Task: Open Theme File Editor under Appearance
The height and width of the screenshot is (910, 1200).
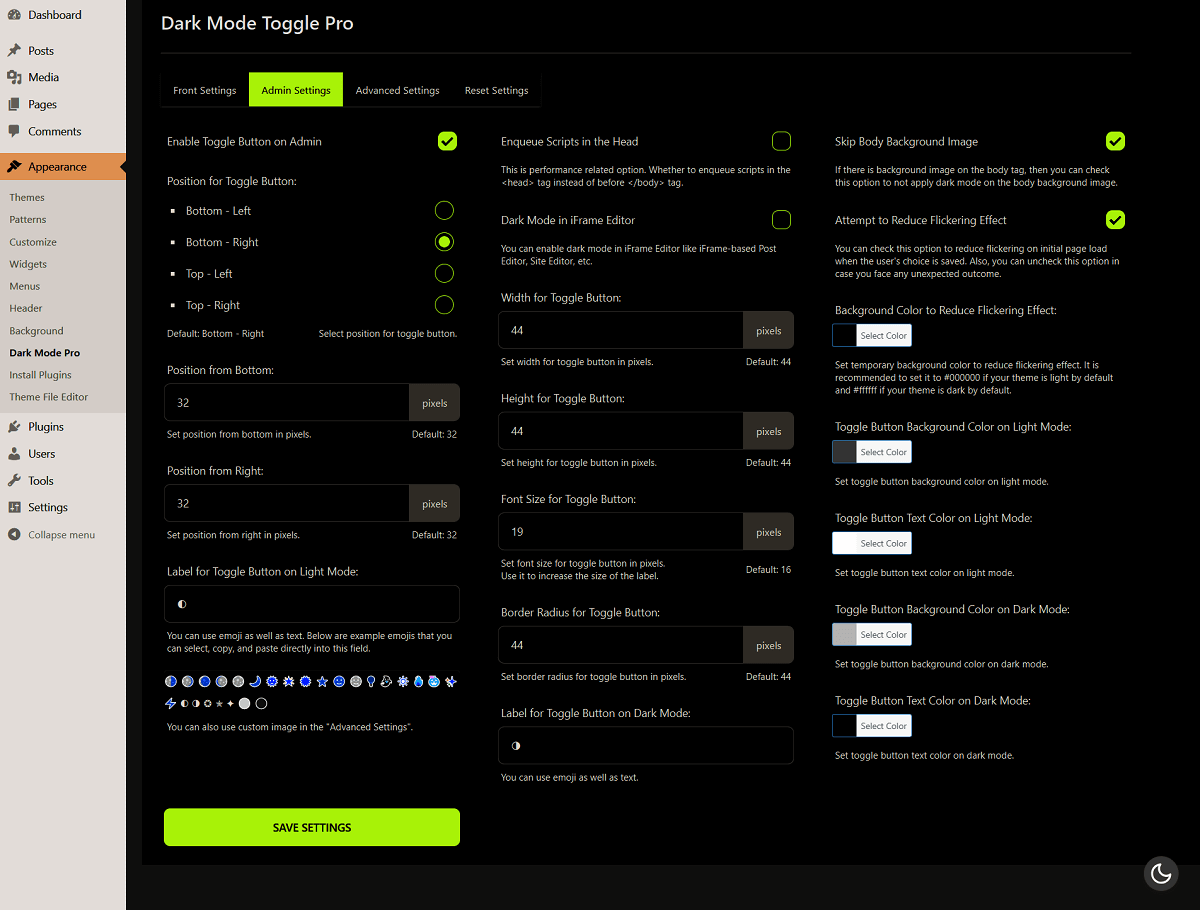Action: [49, 397]
